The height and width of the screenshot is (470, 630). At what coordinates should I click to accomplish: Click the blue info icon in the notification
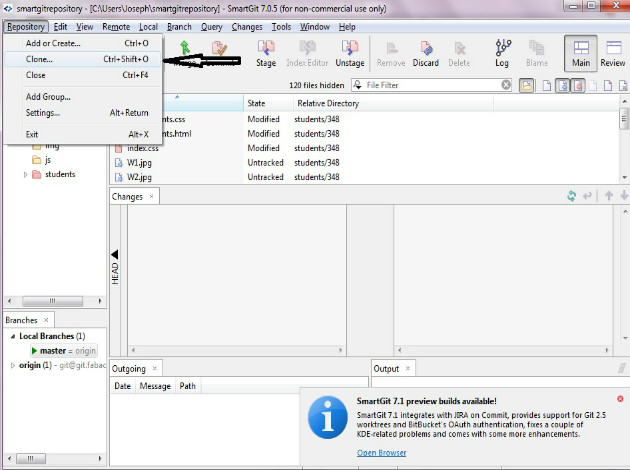tap(327, 417)
